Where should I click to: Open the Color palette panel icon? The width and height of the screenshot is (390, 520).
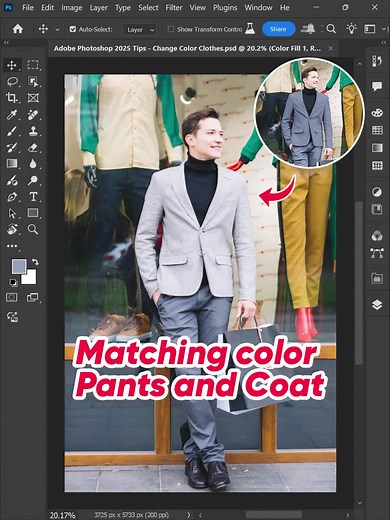377,113
